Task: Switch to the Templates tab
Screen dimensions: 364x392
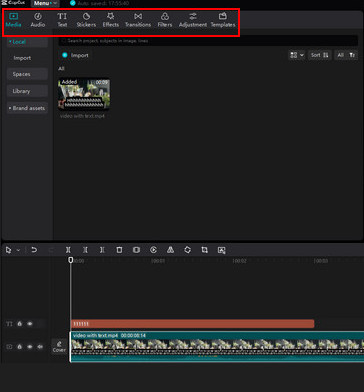Action: 223,20
